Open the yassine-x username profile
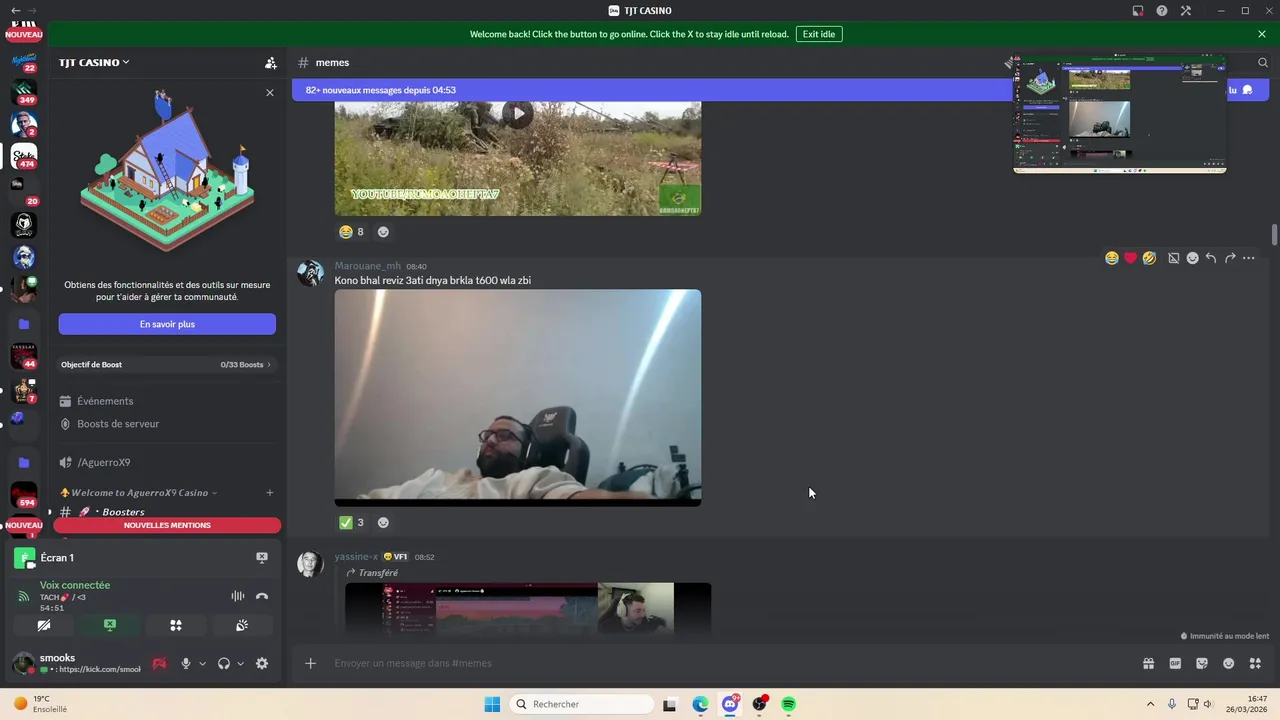Viewport: 1280px width, 720px height. click(x=356, y=556)
